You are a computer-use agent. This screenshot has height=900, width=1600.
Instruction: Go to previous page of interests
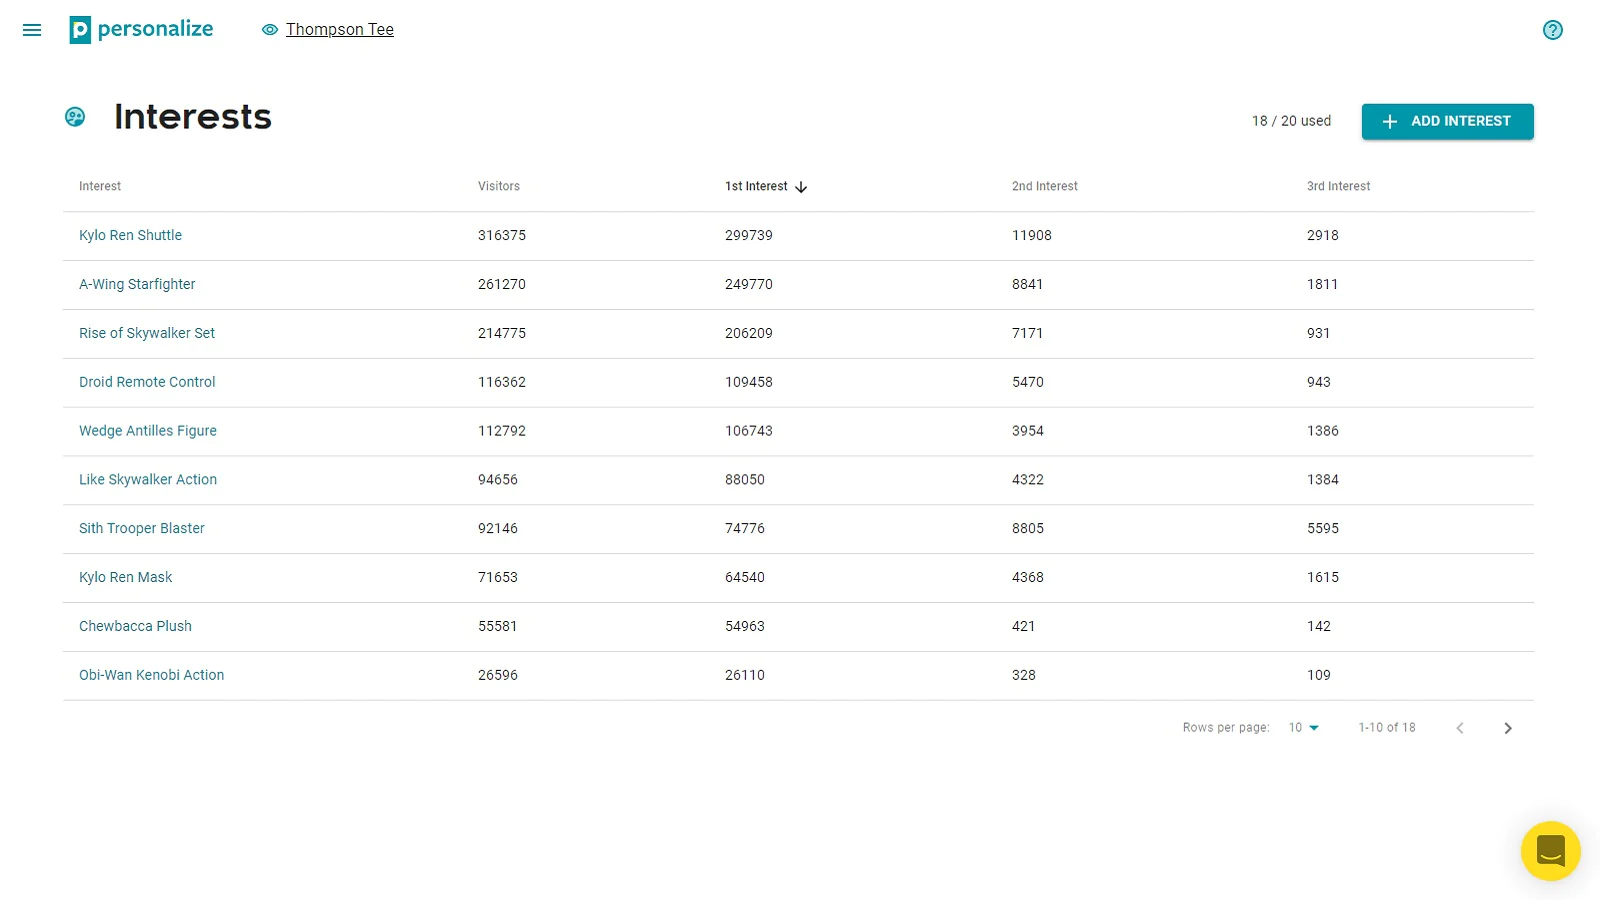pos(1460,728)
